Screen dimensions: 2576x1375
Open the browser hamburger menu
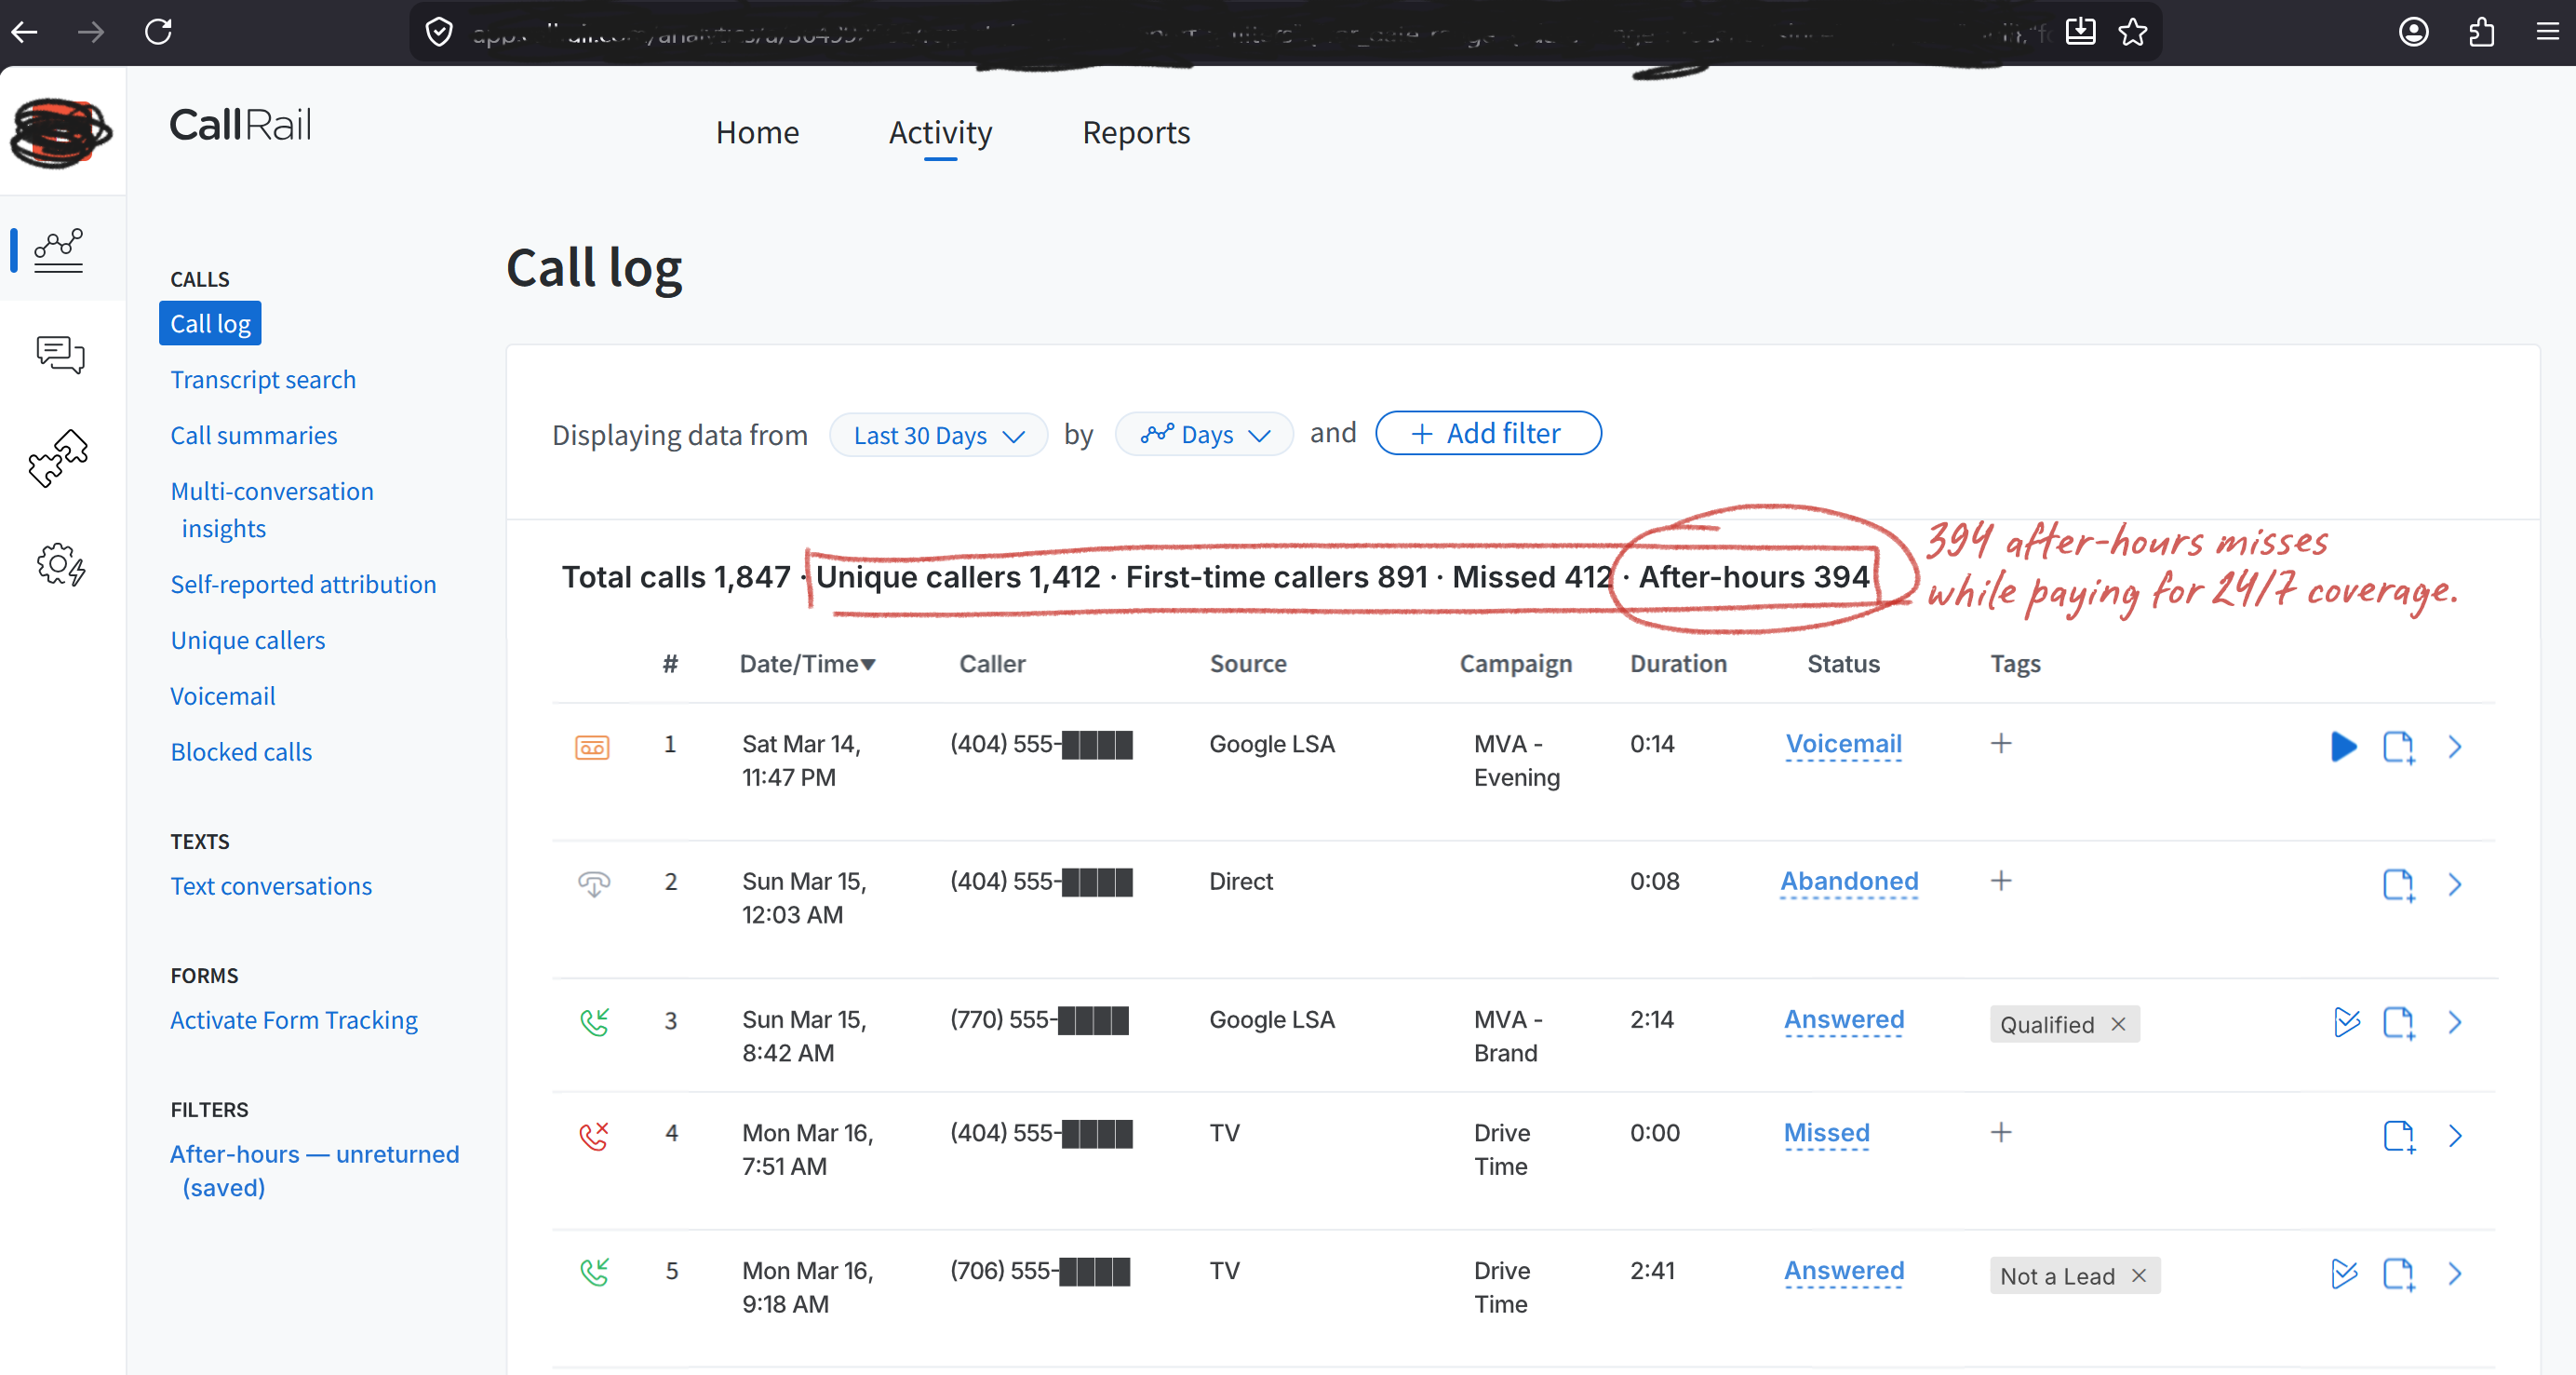pos(2547,32)
